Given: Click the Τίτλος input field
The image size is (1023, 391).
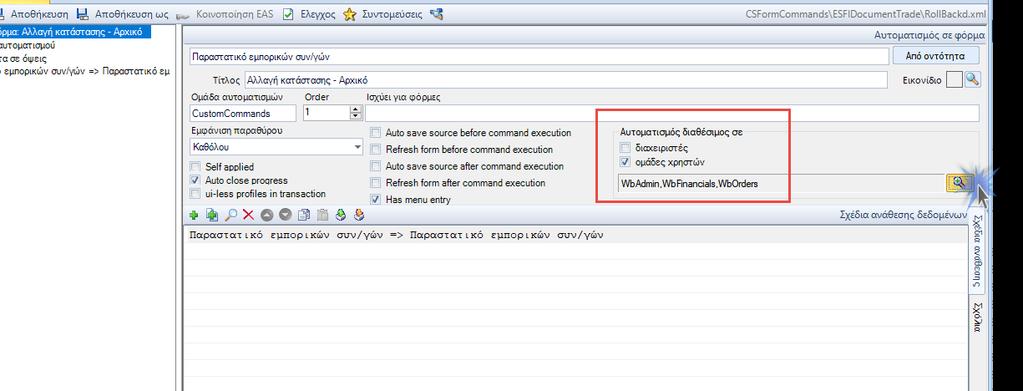Looking at the screenshot, I should point(566,80).
